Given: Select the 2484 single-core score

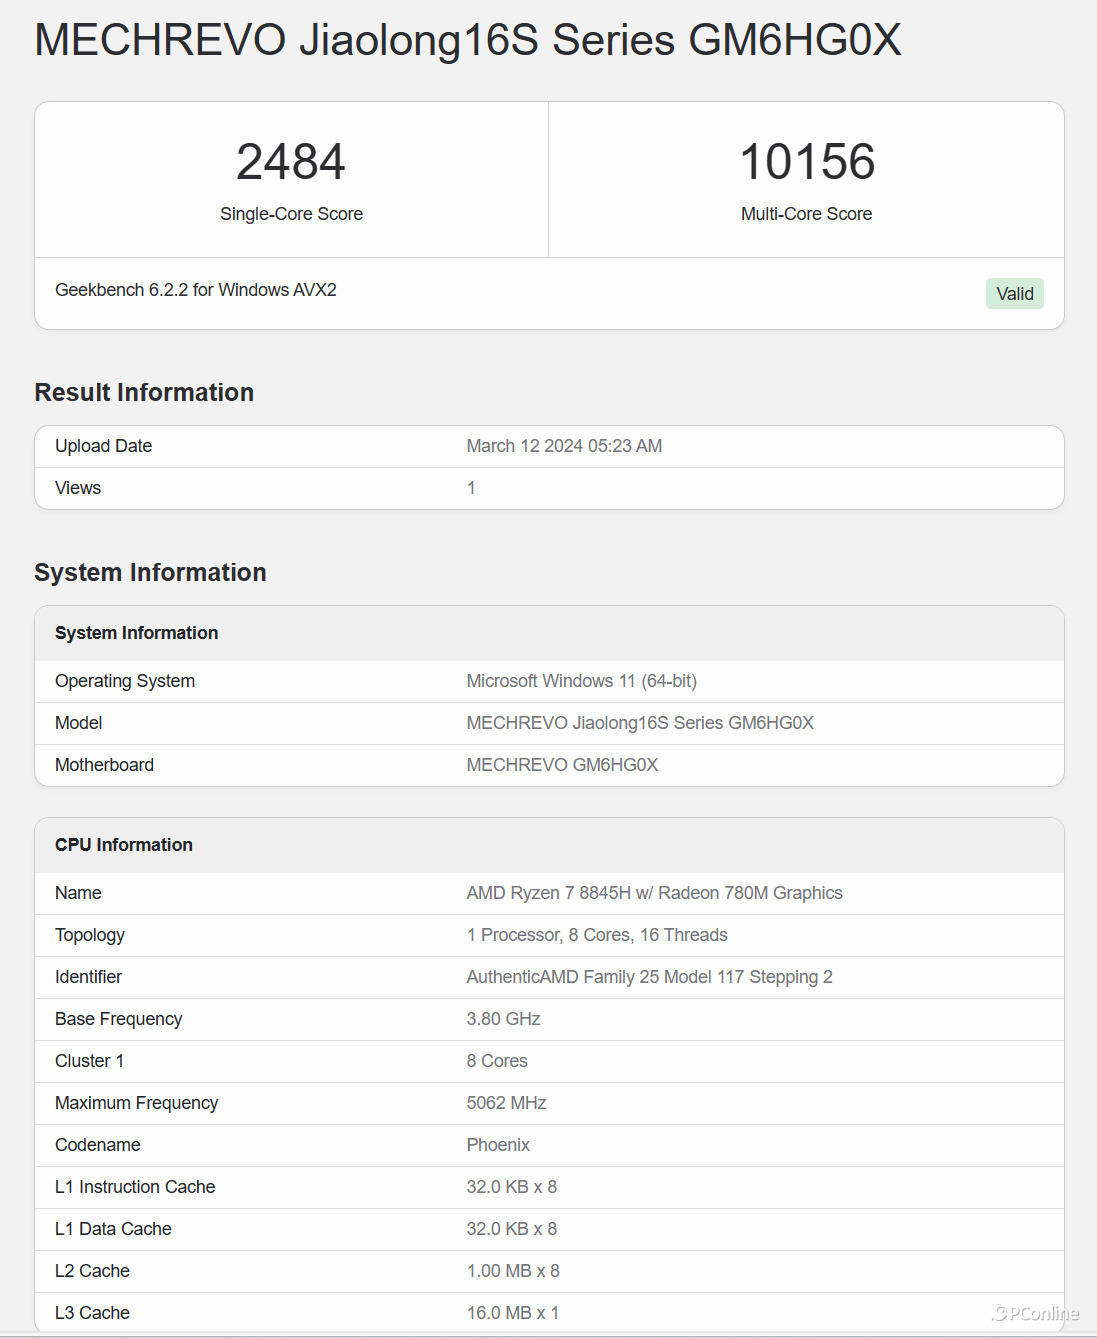Looking at the screenshot, I should click(291, 162).
